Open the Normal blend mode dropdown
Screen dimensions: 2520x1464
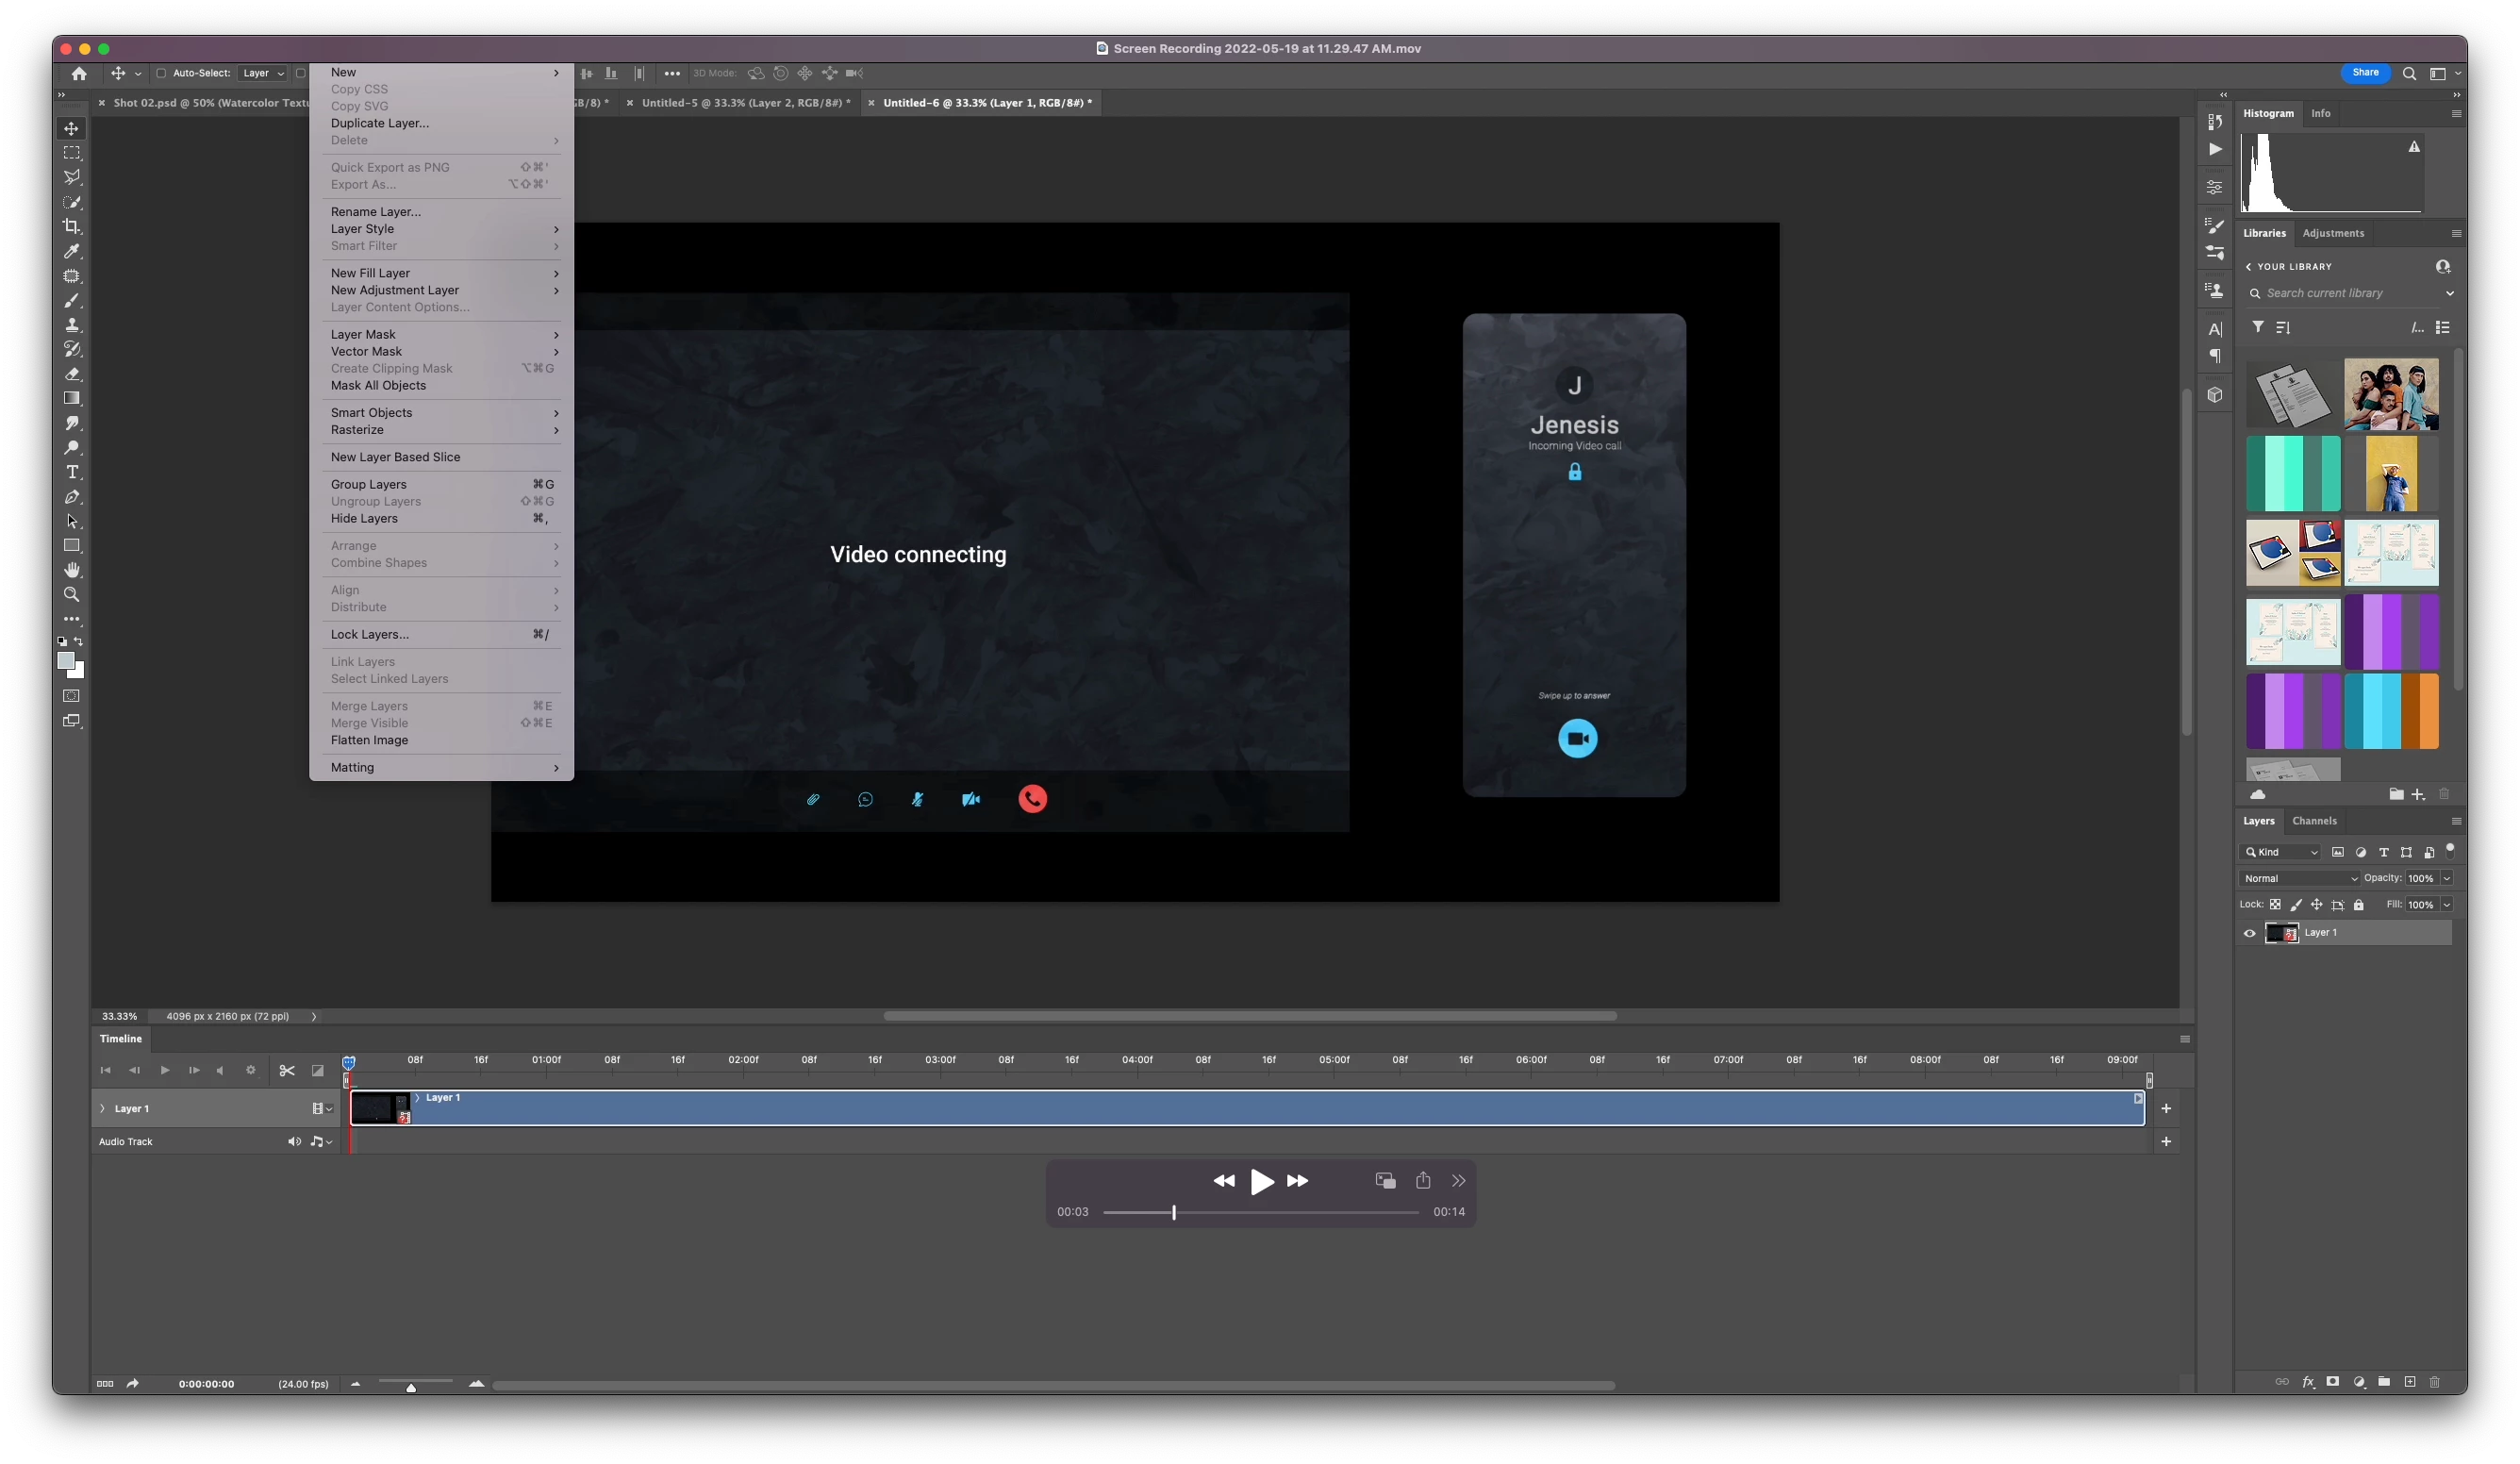tap(2299, 878)
